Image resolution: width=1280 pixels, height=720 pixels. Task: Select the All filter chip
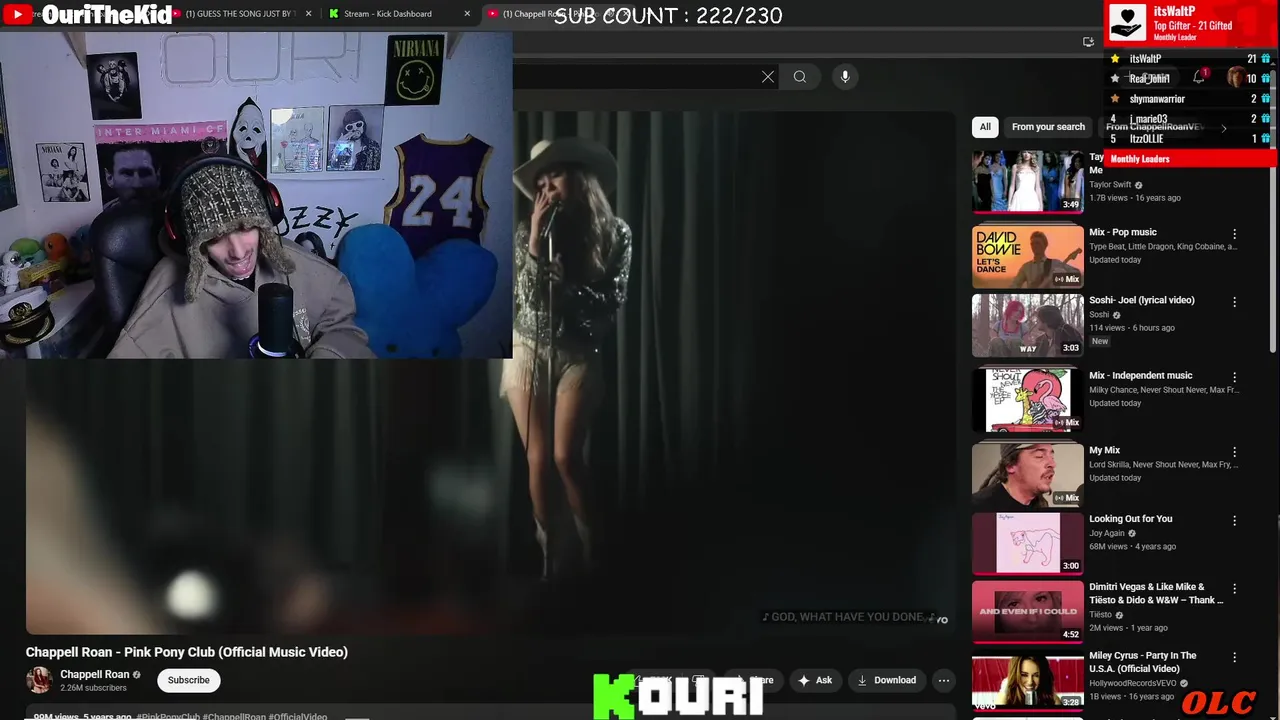tap(985, 127)
